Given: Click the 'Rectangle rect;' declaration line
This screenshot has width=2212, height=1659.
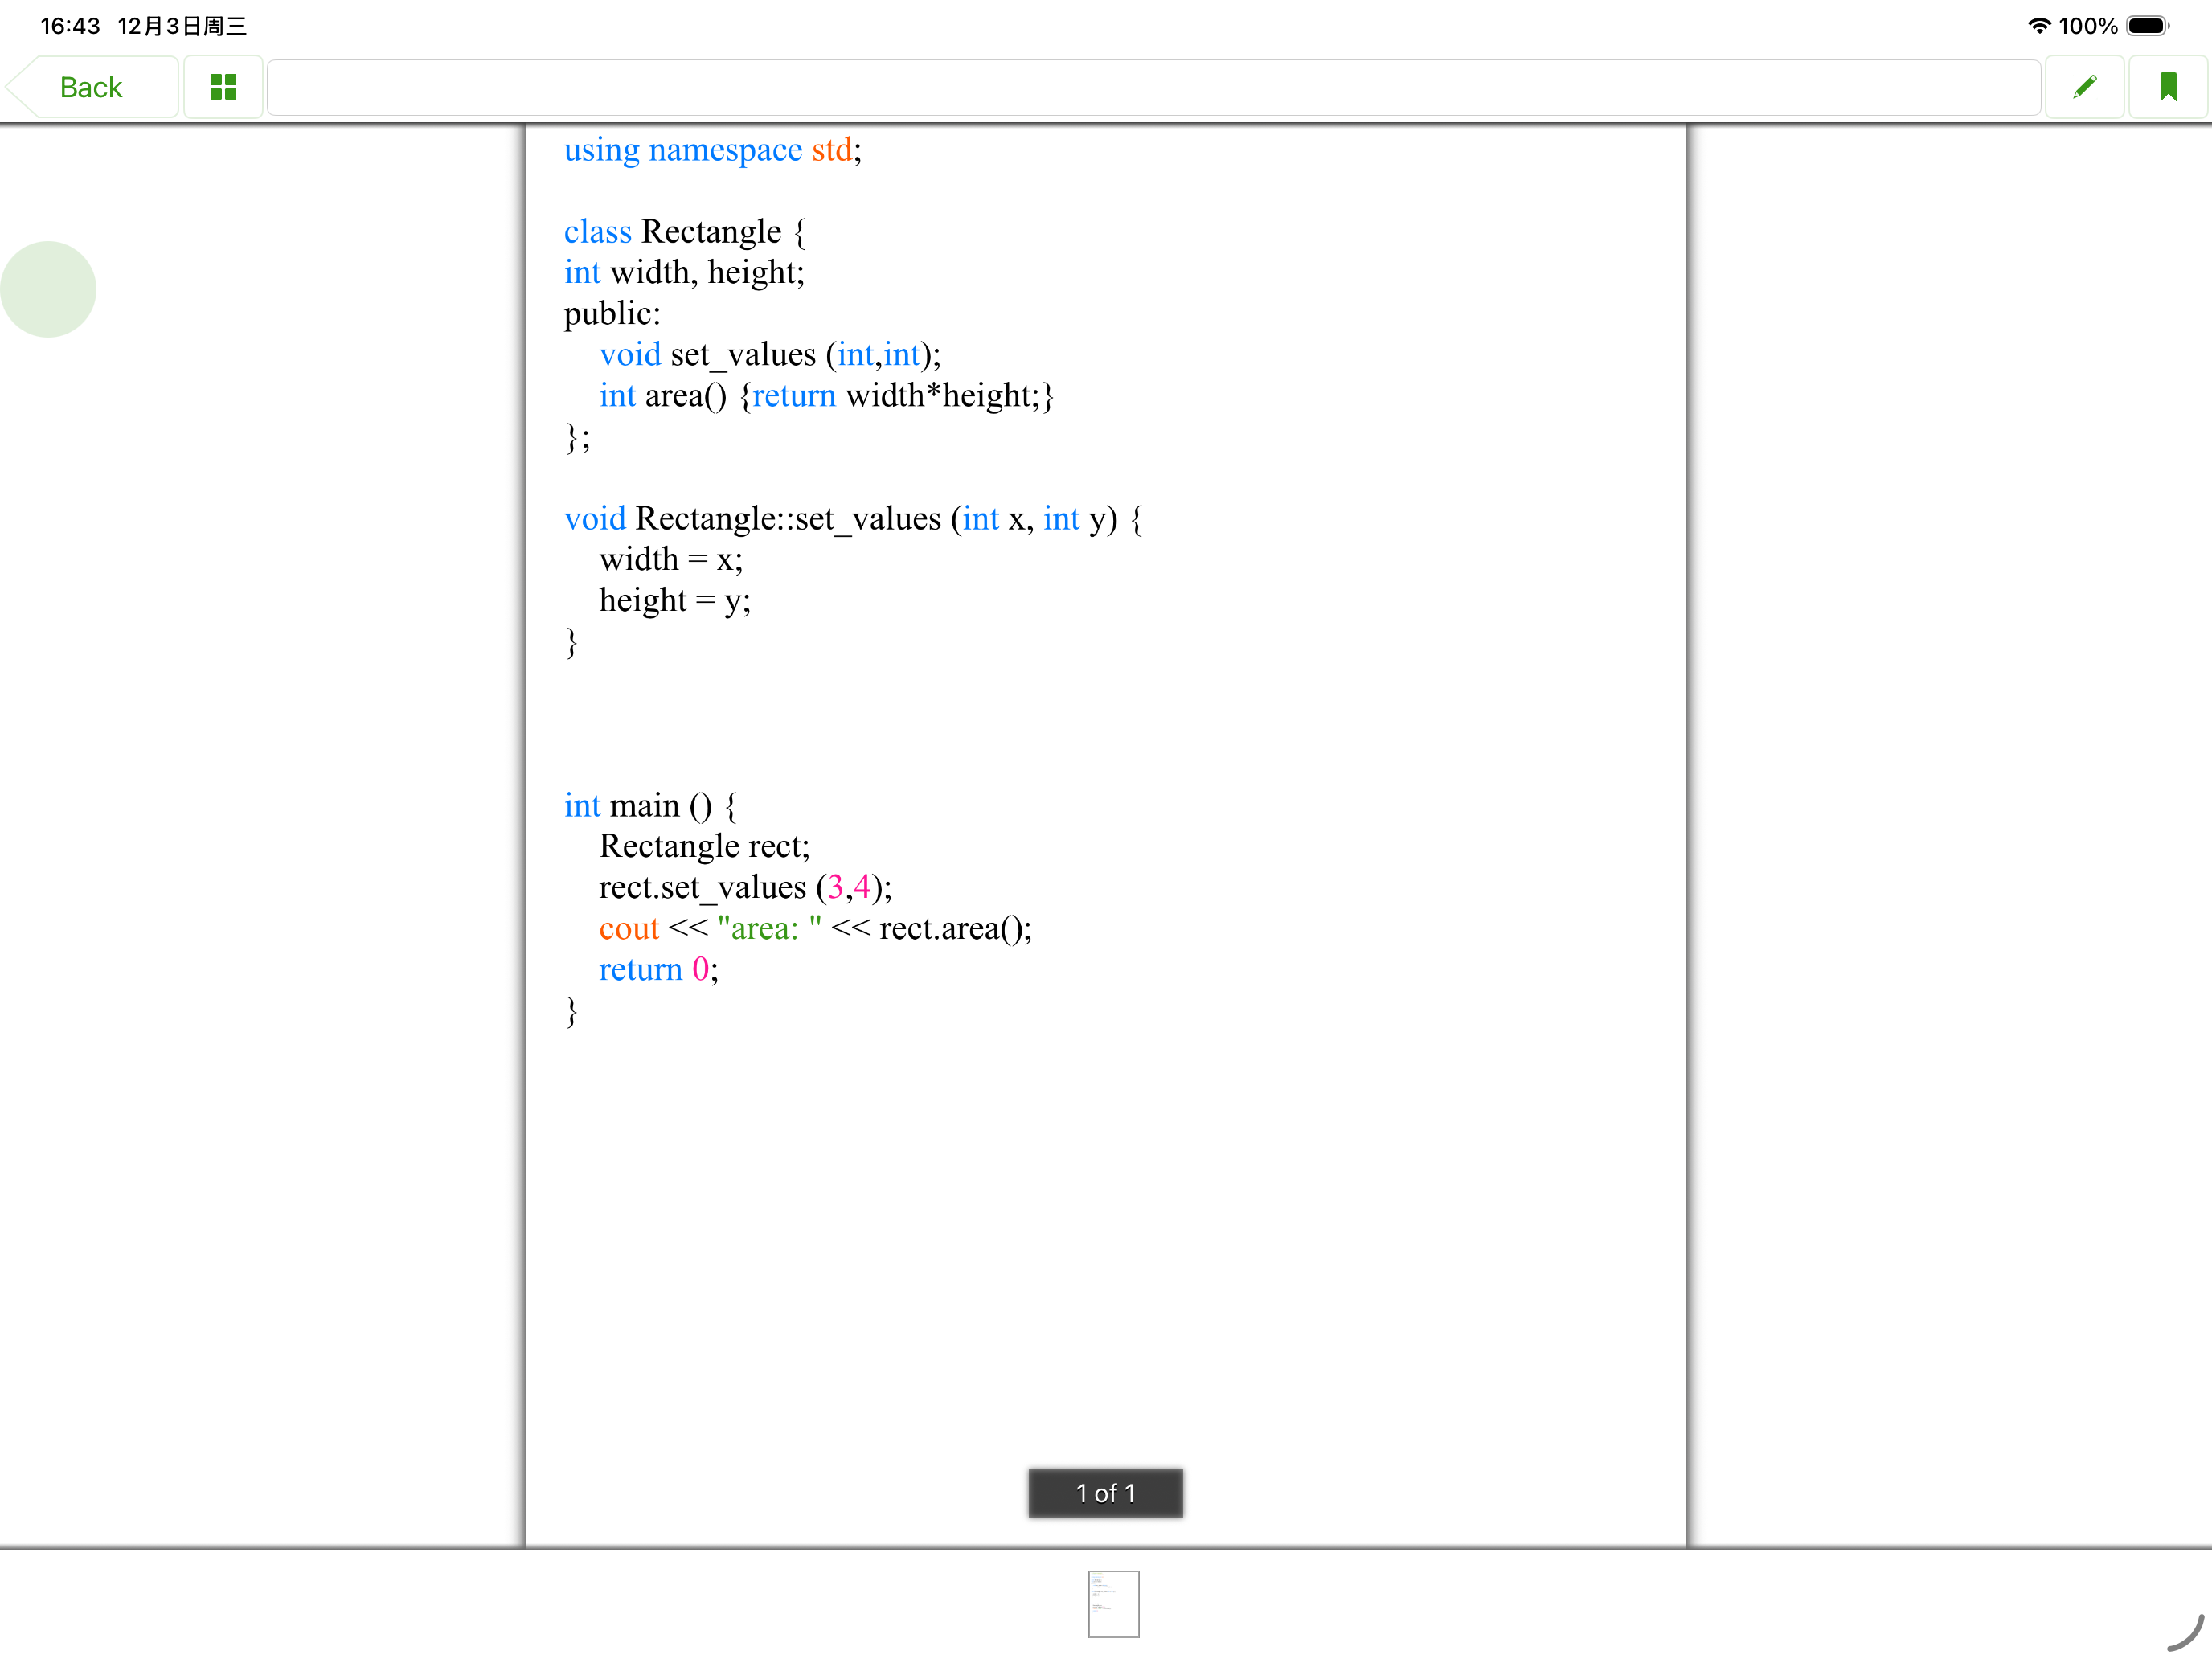Looking at the screenshot, I should click(704, 847).
